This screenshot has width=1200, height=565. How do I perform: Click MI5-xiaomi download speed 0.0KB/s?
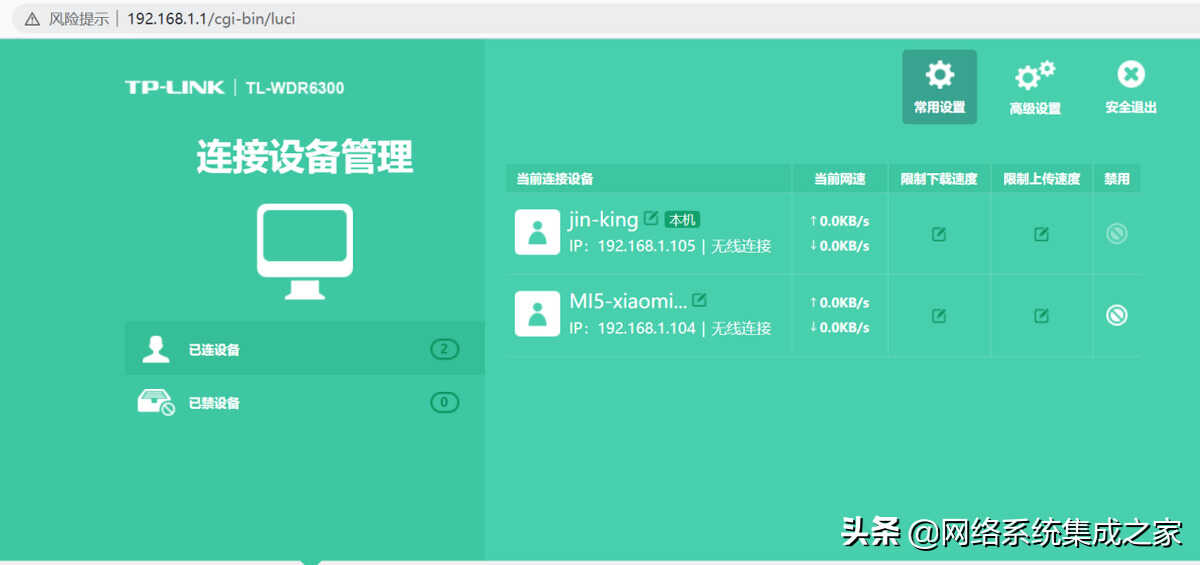[839, 327]
